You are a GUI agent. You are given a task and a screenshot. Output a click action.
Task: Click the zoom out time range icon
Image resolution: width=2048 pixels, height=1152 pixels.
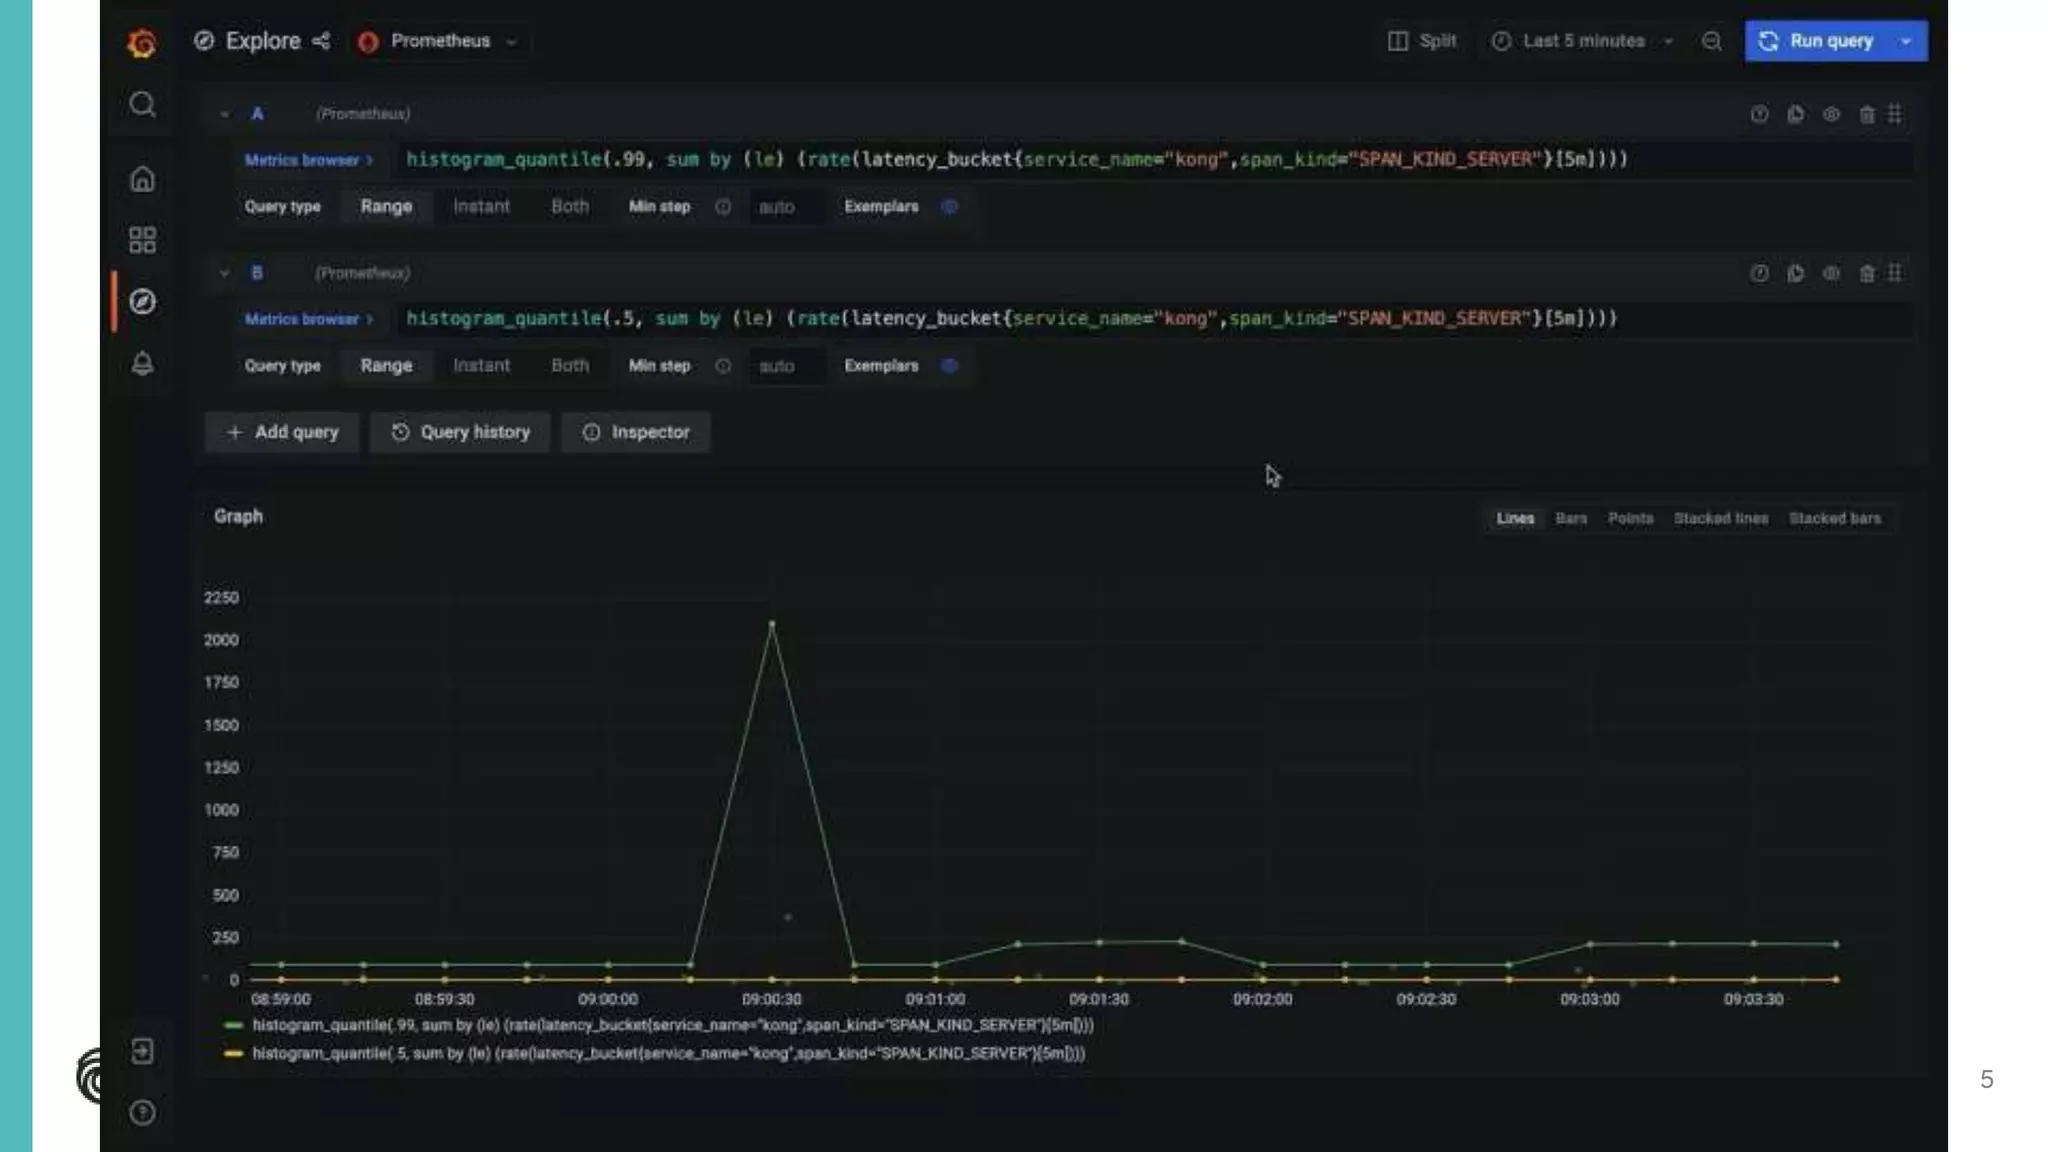pyautogui.click(x=1711, y=41)
